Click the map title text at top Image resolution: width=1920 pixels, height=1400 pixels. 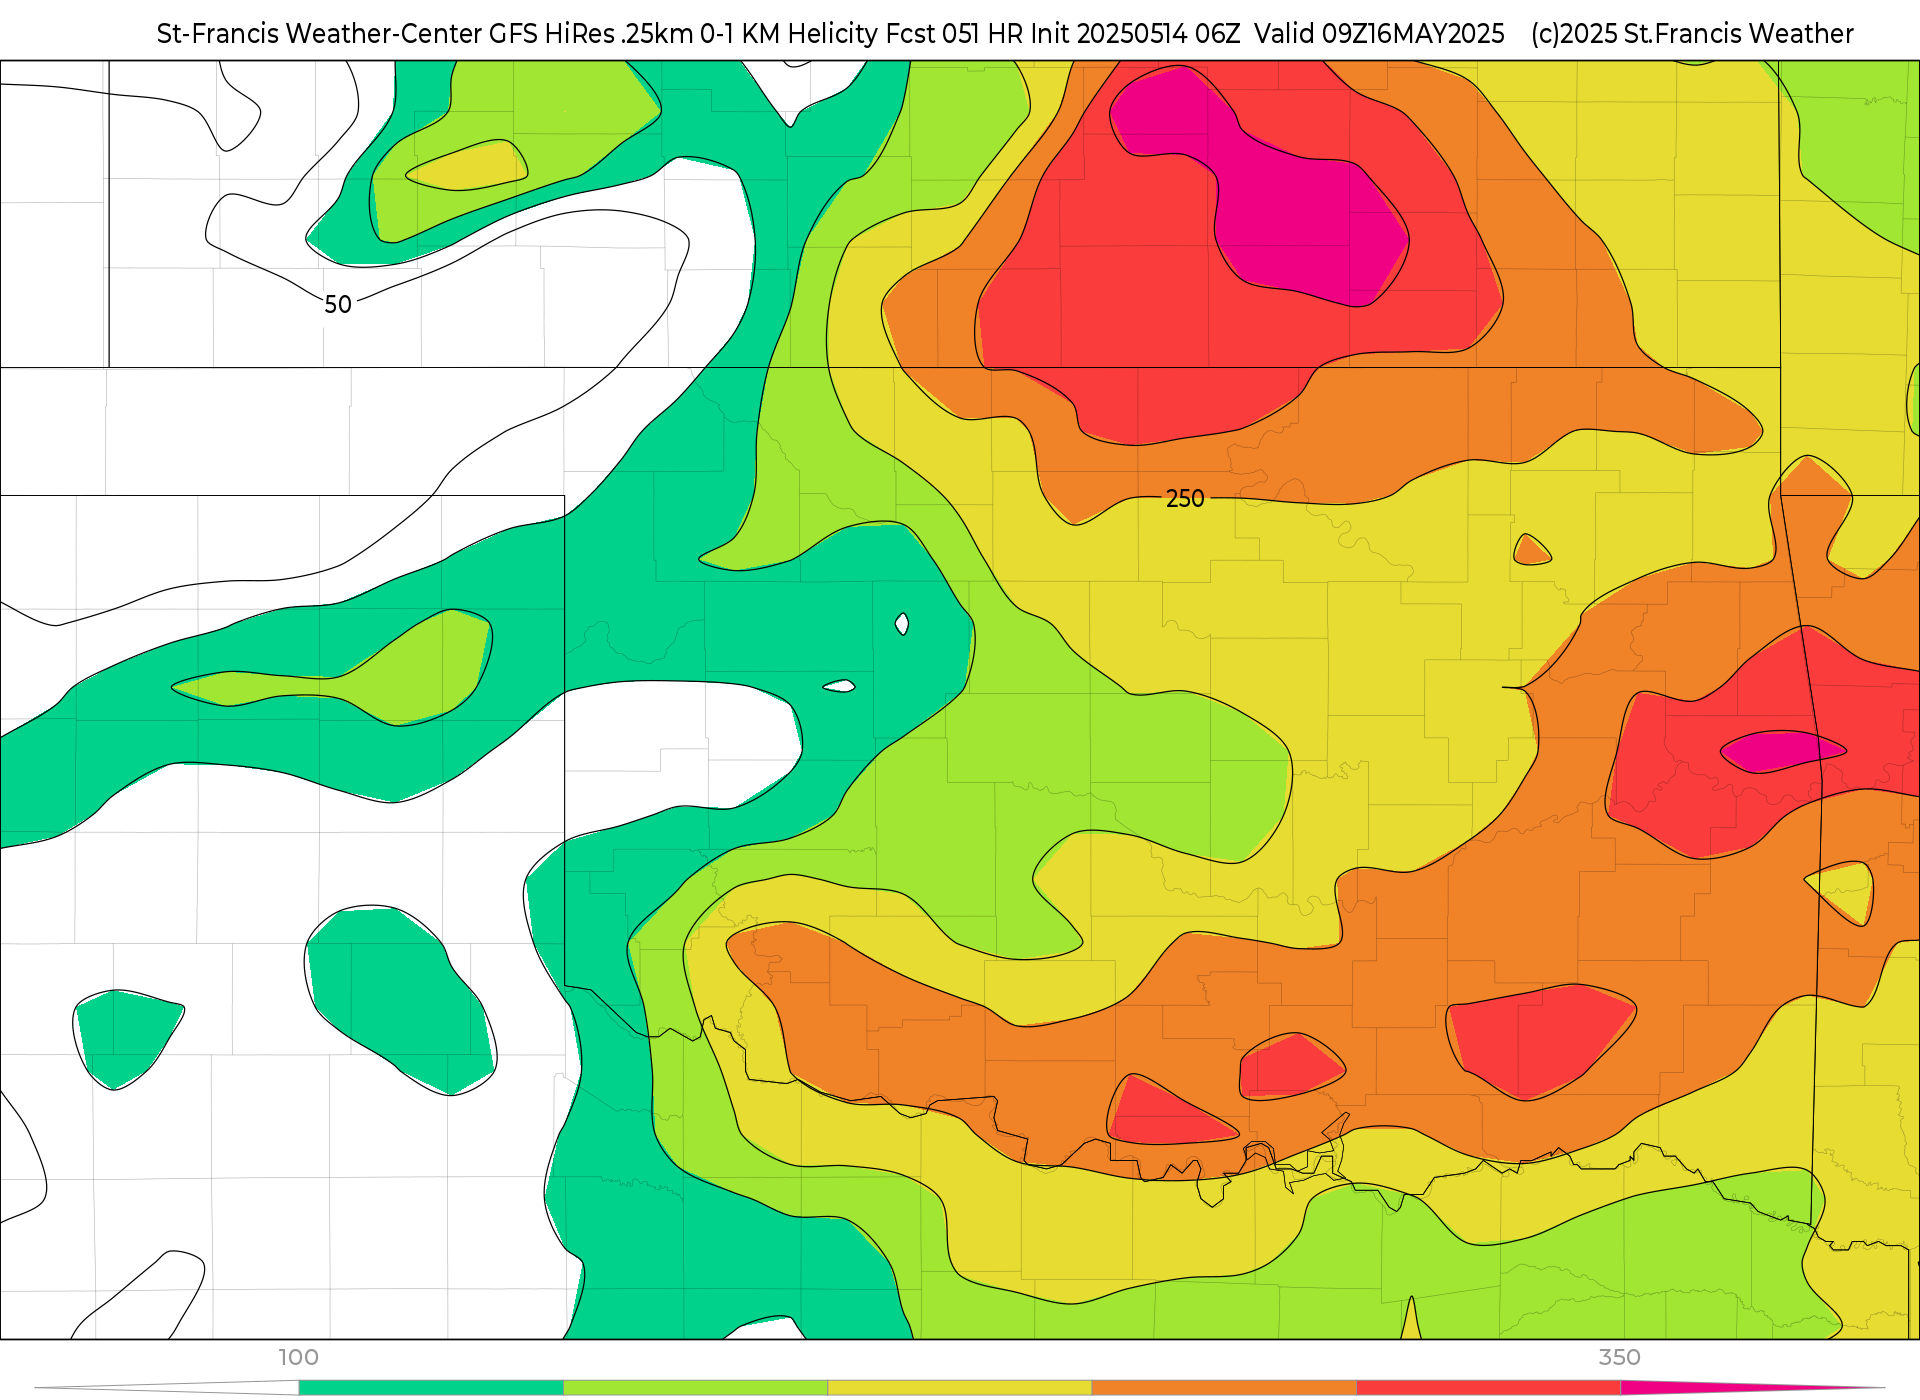tap(830, 34)
